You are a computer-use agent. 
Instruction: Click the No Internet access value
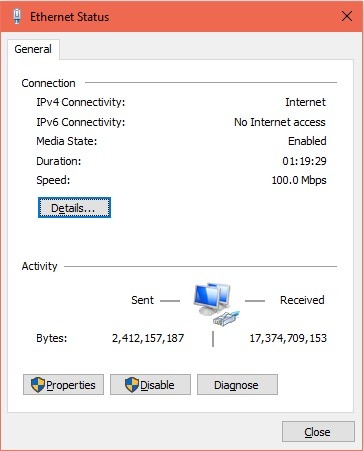[x=280, y=122]
